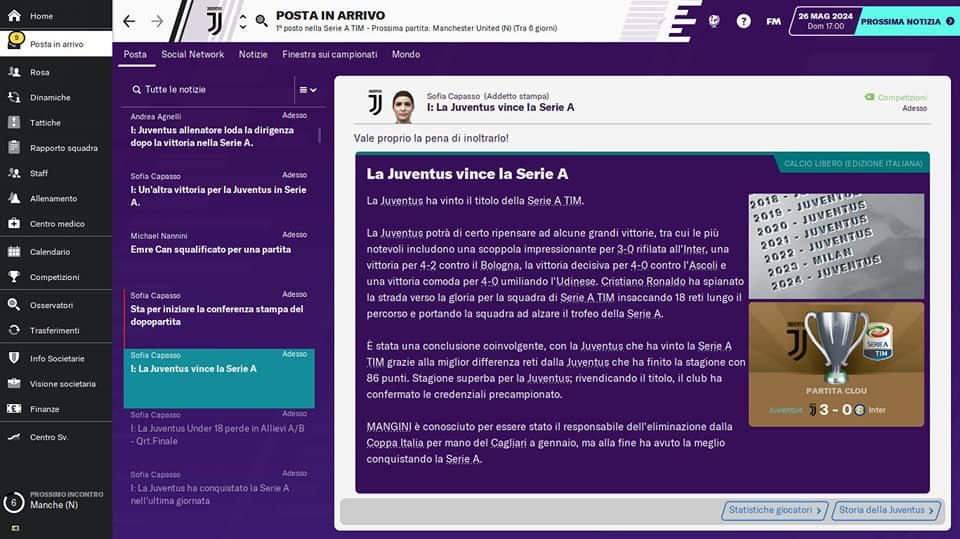Click the winners list image thumbnail

(836, 246)
